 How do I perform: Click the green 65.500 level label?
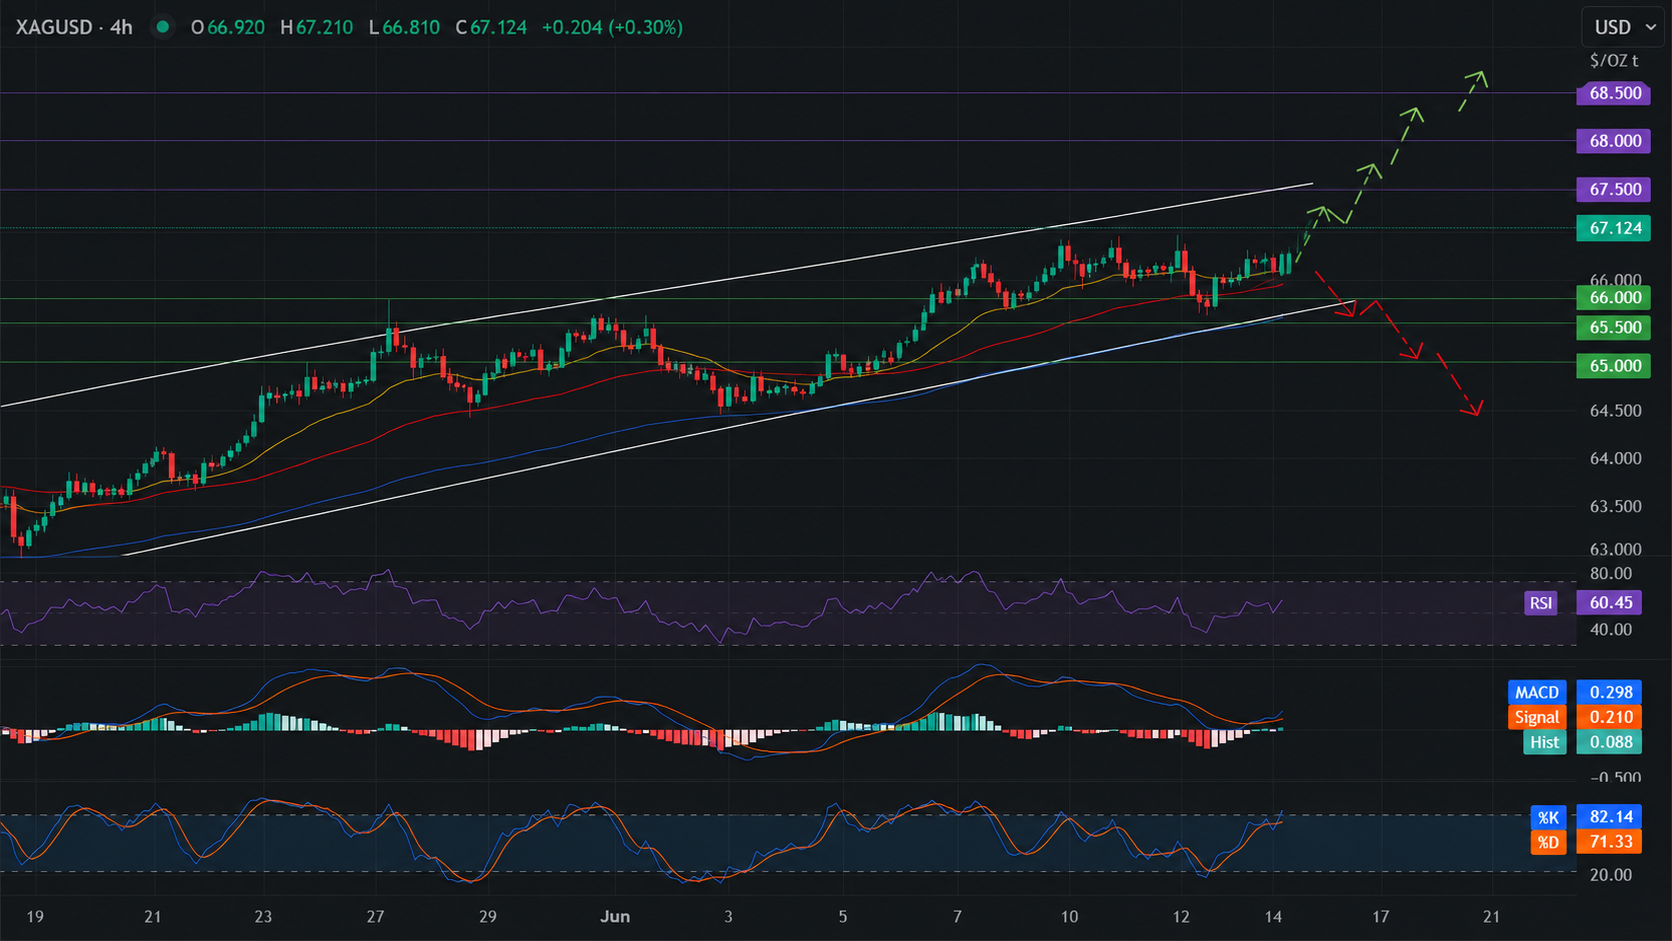[x=1614, y=327]
